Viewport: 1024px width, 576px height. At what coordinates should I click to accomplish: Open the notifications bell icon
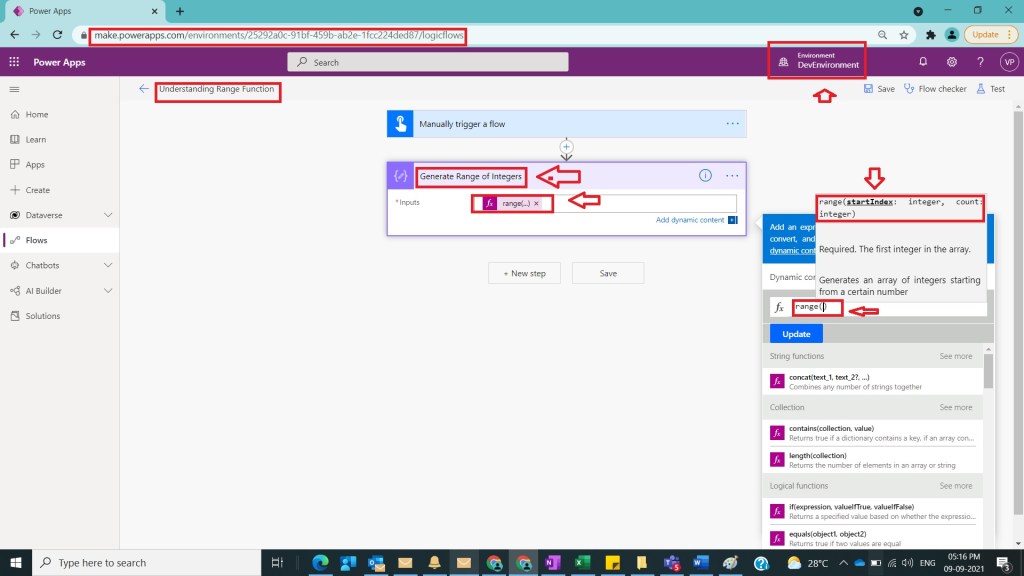[923, 62]
